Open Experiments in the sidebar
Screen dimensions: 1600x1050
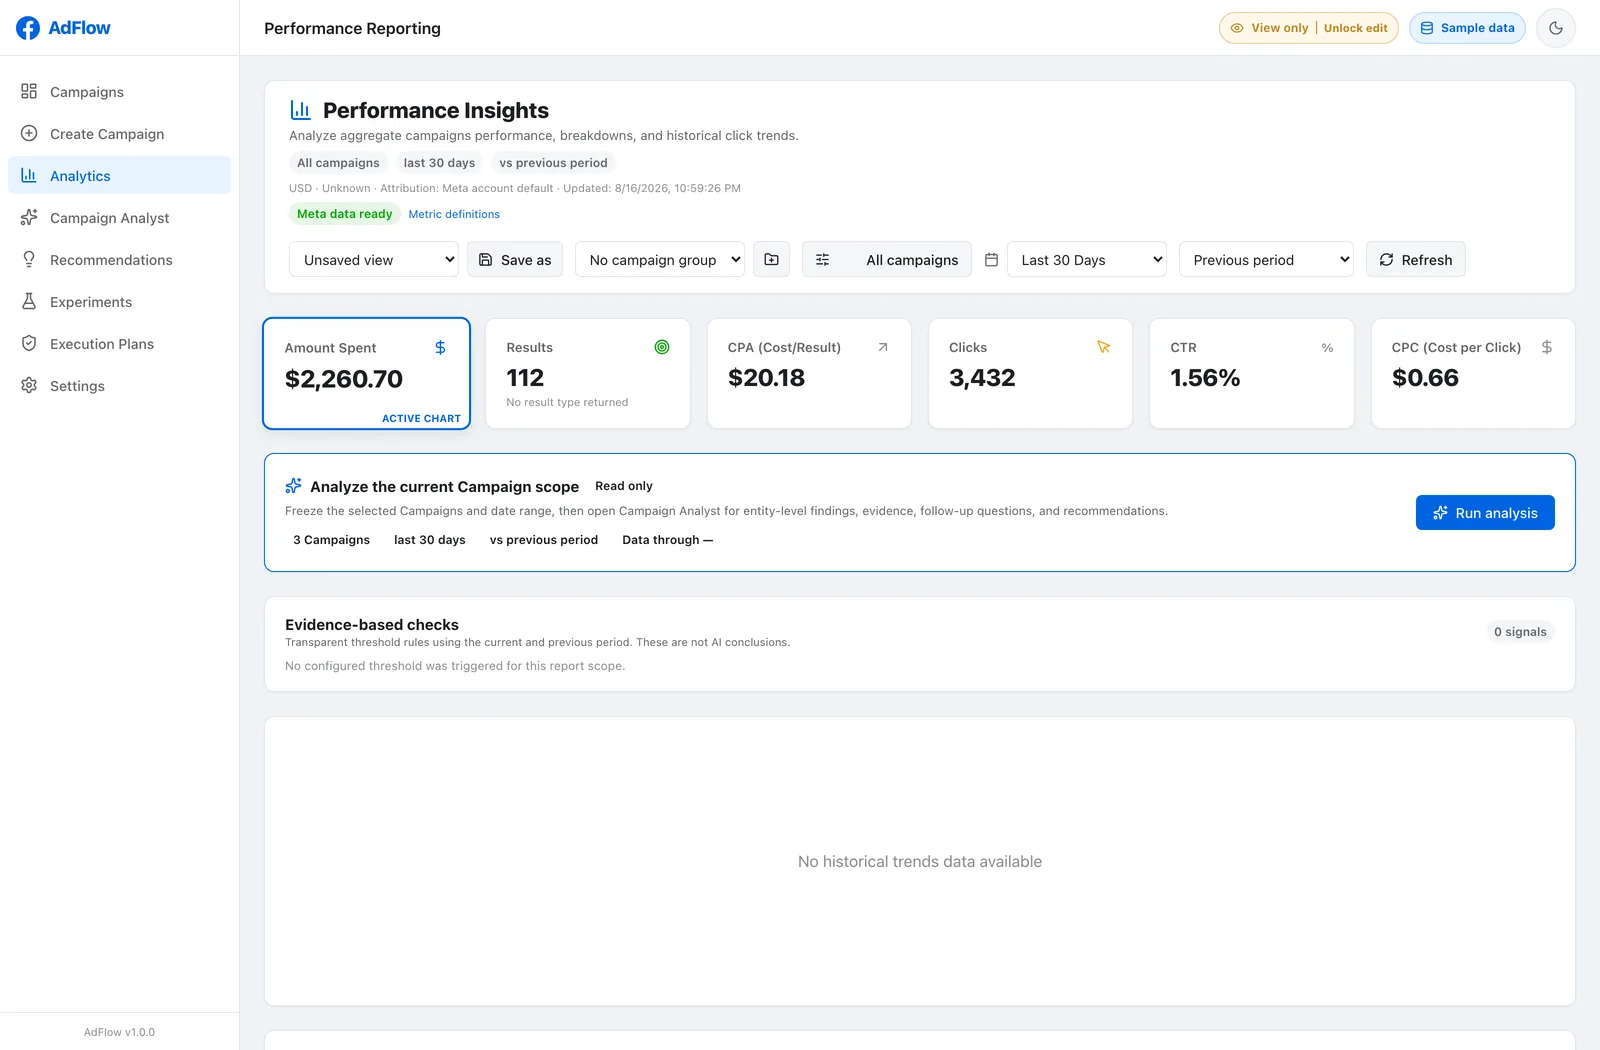pos(119,301)
